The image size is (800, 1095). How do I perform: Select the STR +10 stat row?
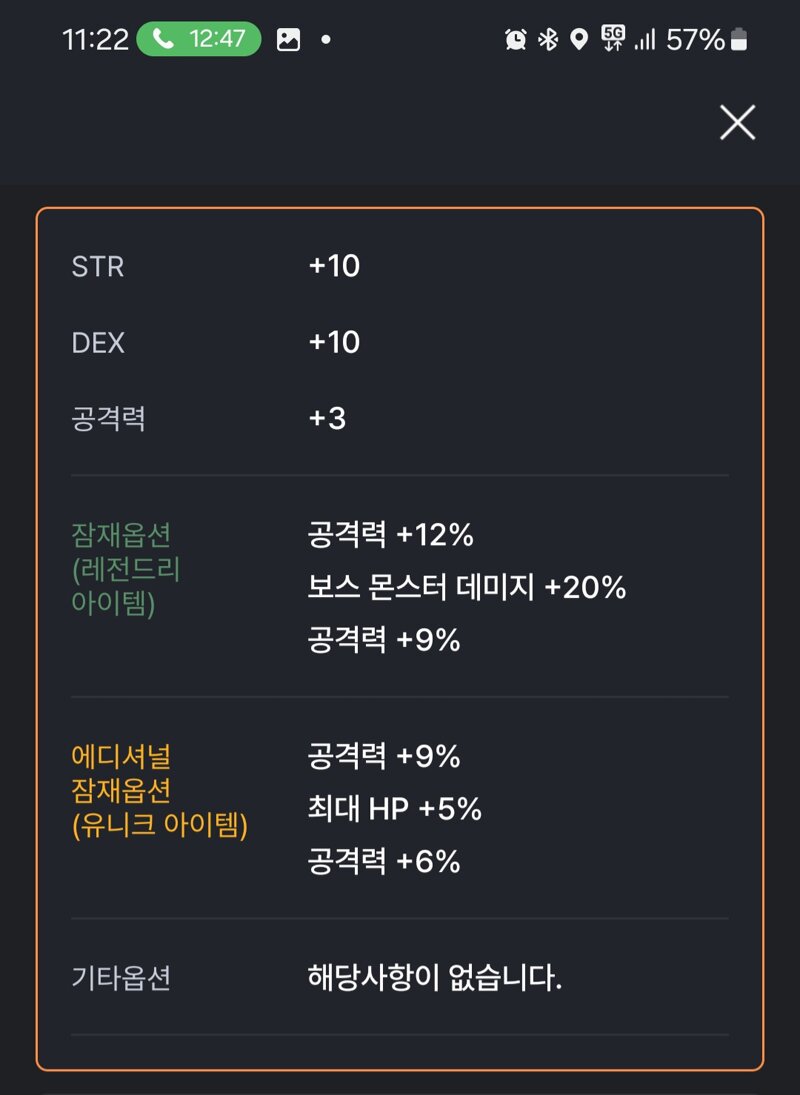(400, 266)
